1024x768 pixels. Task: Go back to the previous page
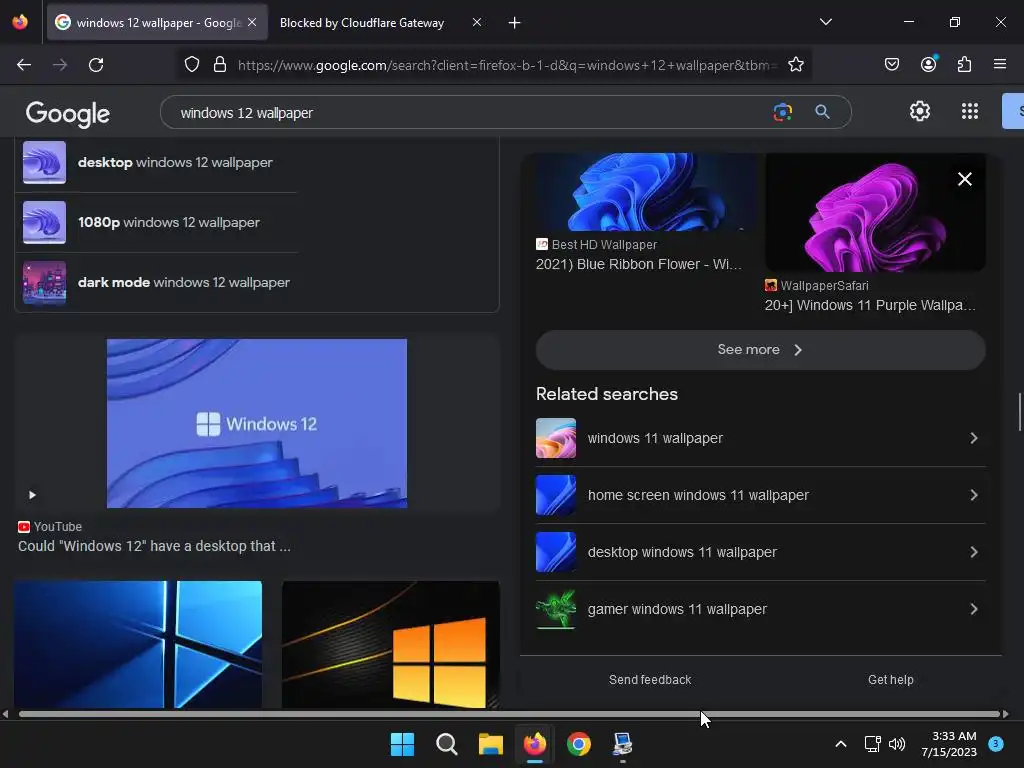(x=24, y=65)
